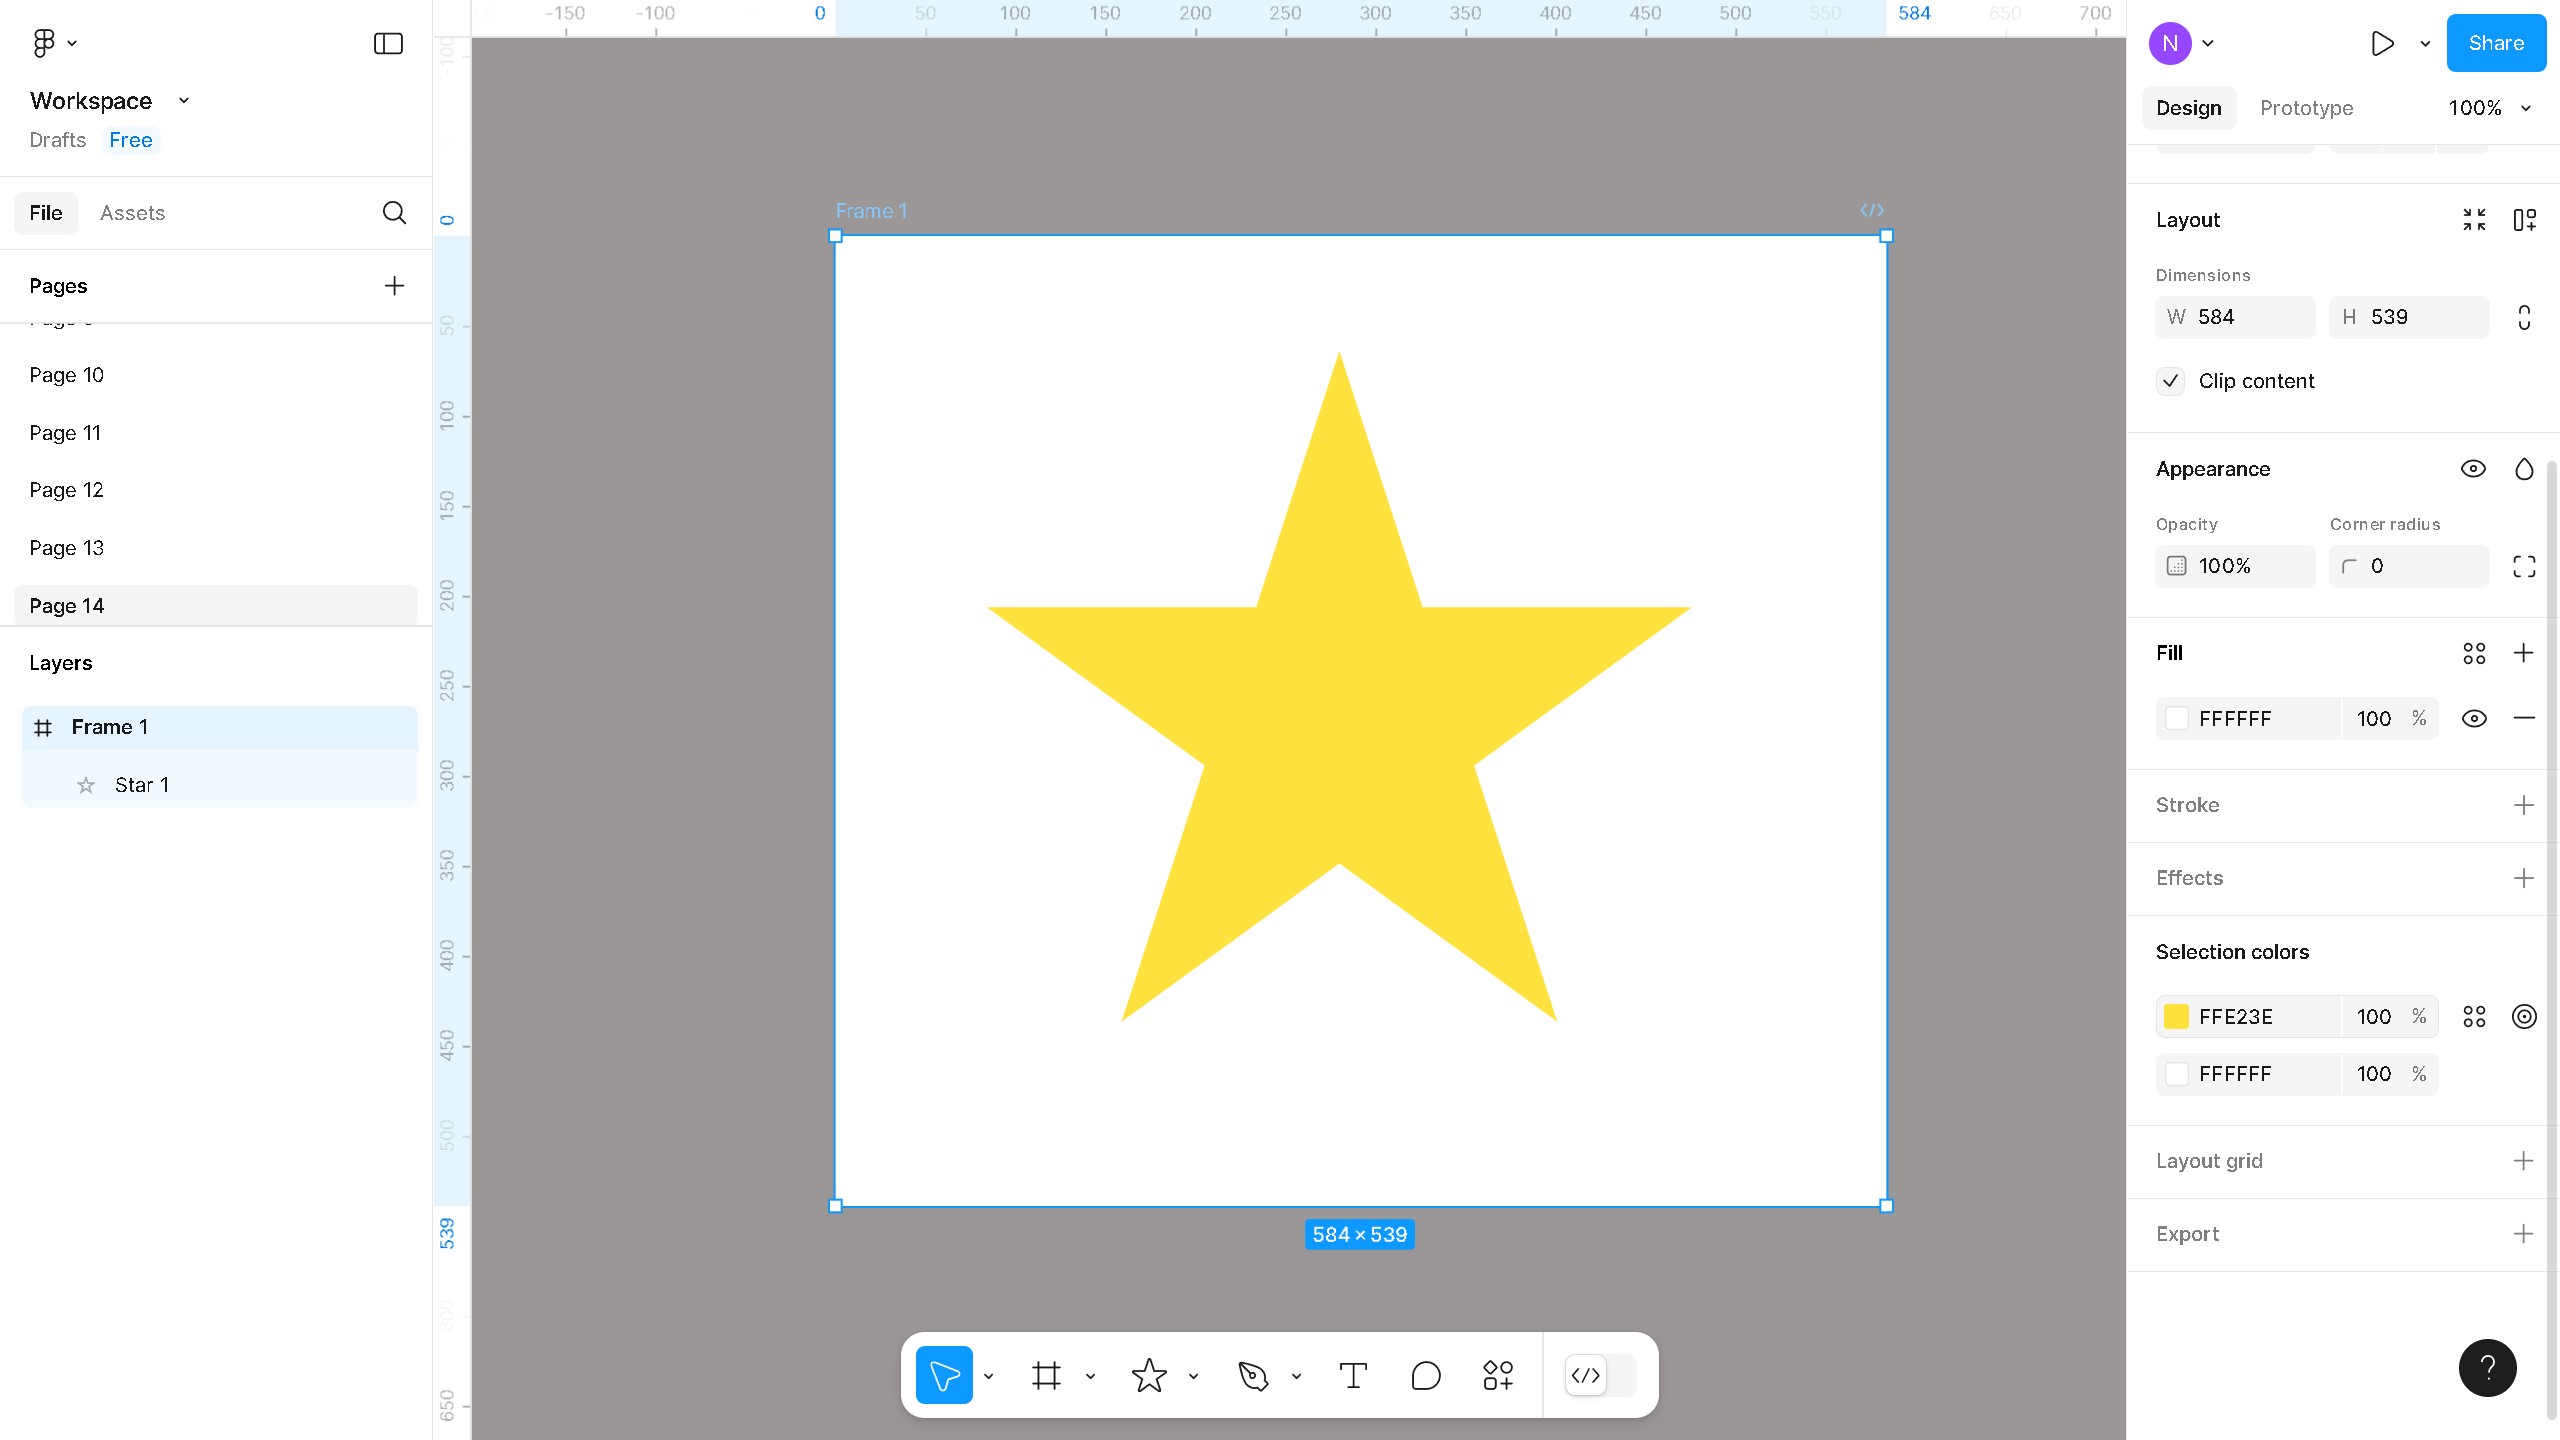Screen dimensions: 2560x1440
Task: Select the Star shape tool
Action: coord(1149,1376)
